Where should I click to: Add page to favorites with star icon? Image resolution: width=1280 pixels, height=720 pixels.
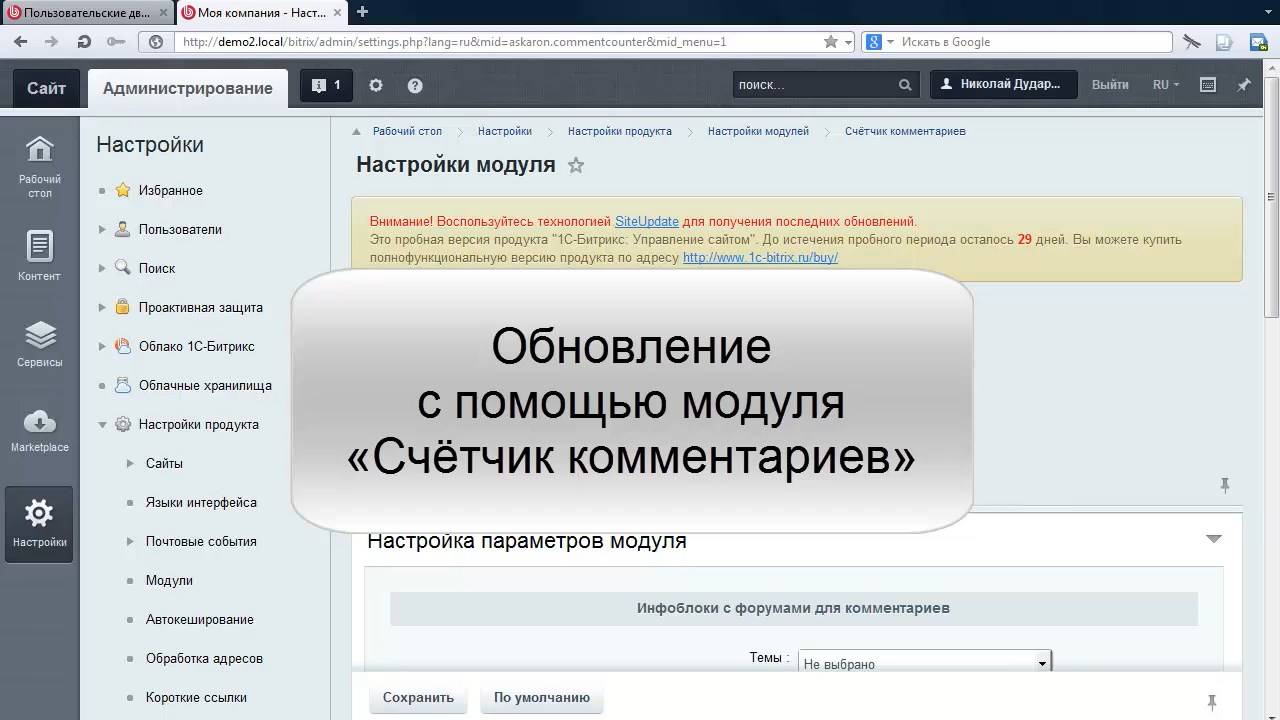(x=576, y=165)
